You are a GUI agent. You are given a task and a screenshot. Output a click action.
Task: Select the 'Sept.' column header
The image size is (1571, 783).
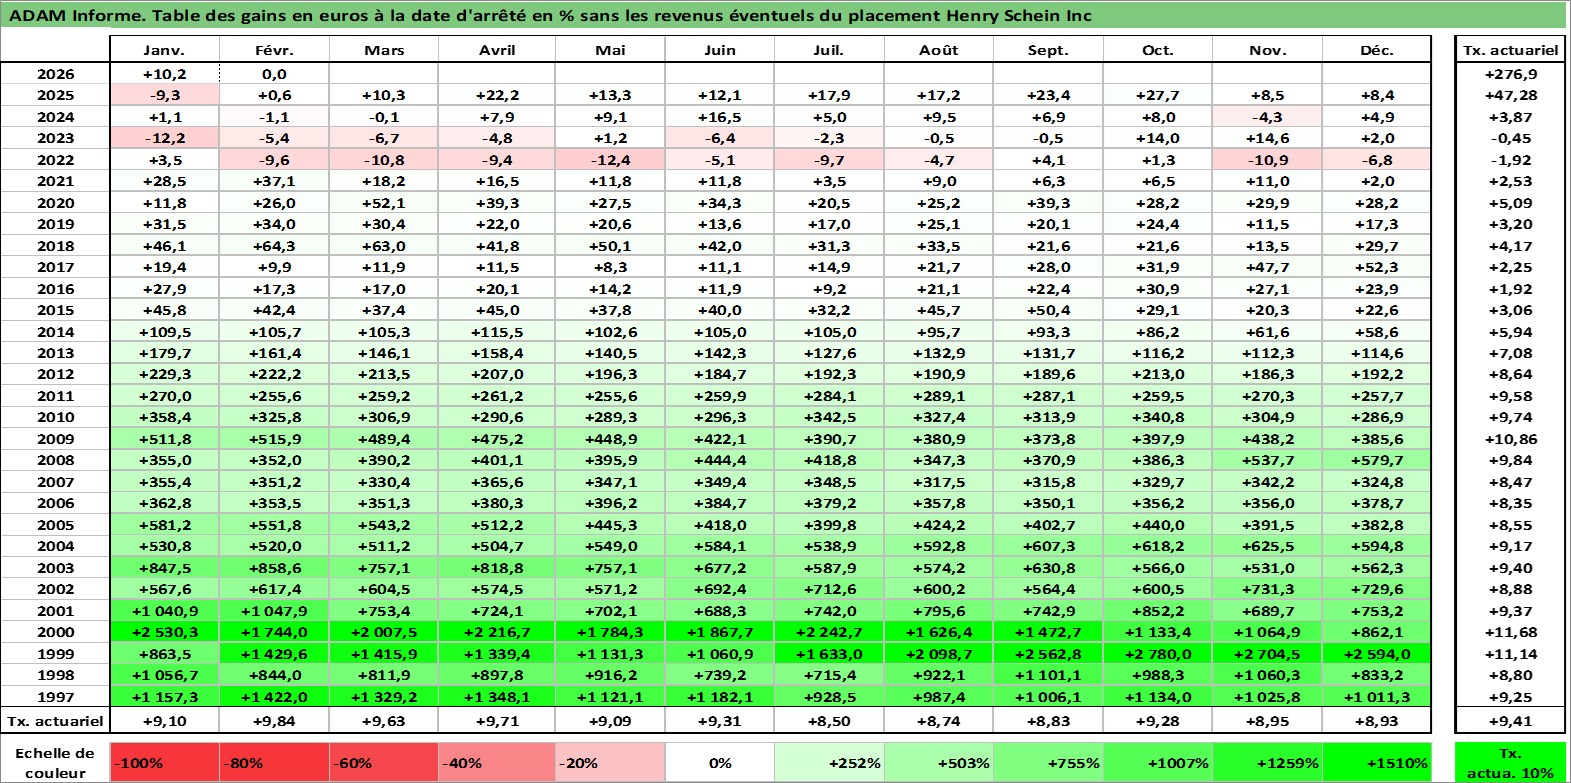click(1048, 50)
